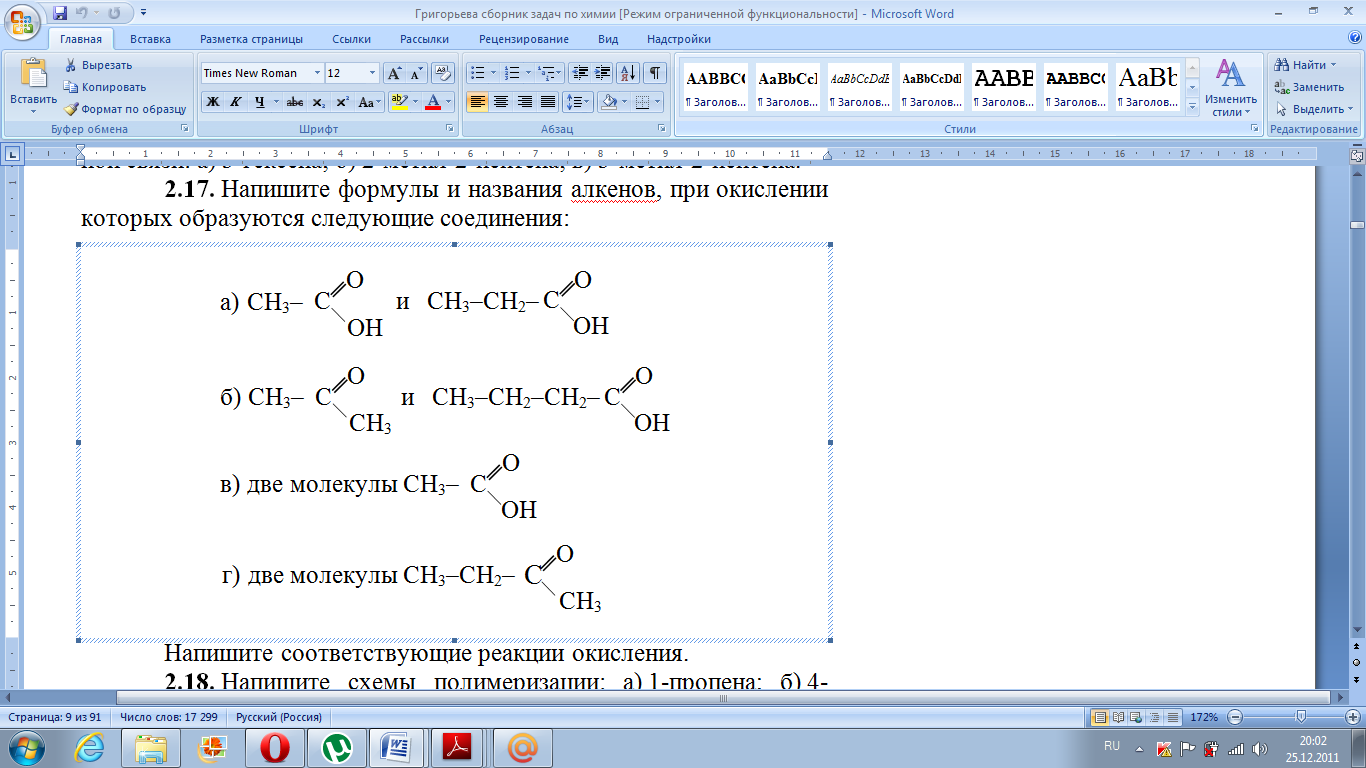Open the font size 12 dropdown
This screenshot has height=768, width=1366.
[373, 73]
